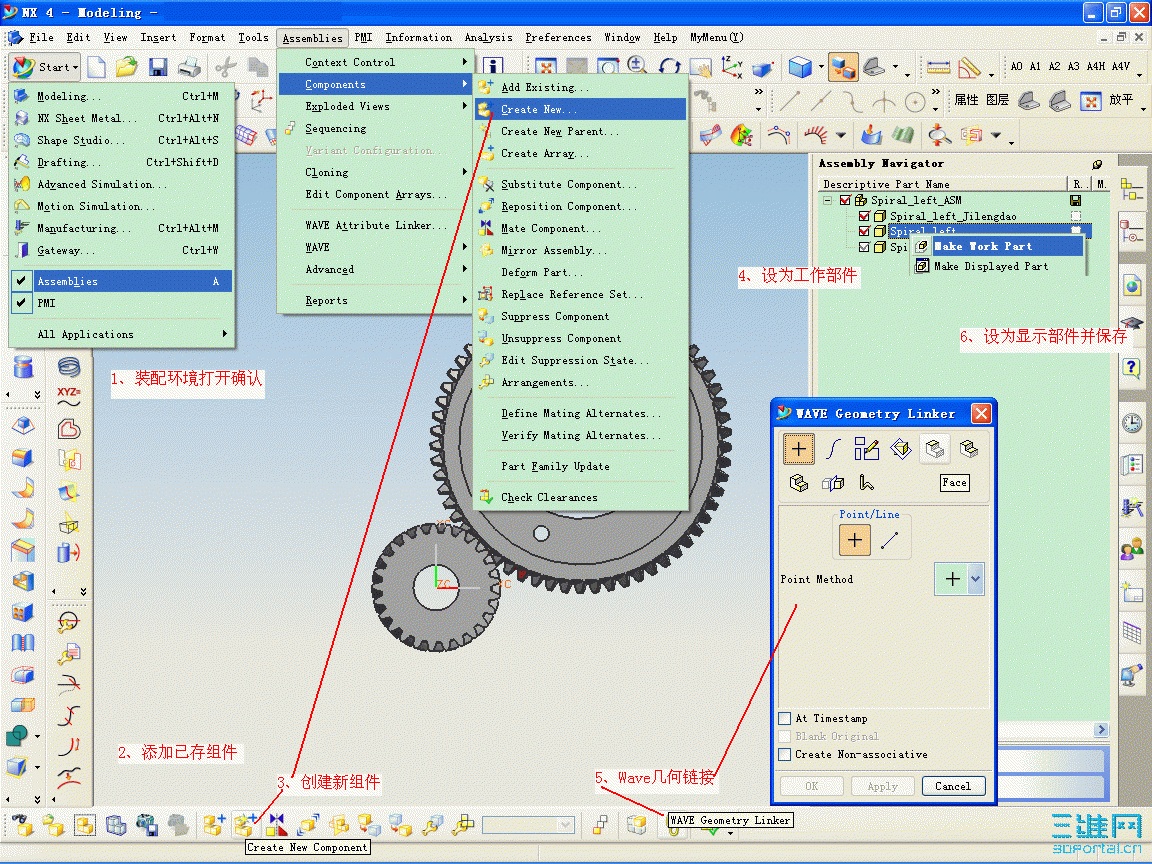This screenshot has width=1152, height=864.
Task: Choose Modeling... from the Start menu
Action: click(x=120, y=96)
